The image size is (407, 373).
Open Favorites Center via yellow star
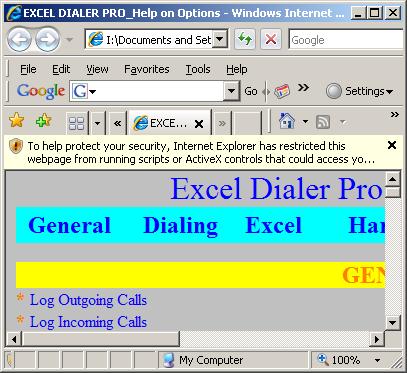(16, 120)
